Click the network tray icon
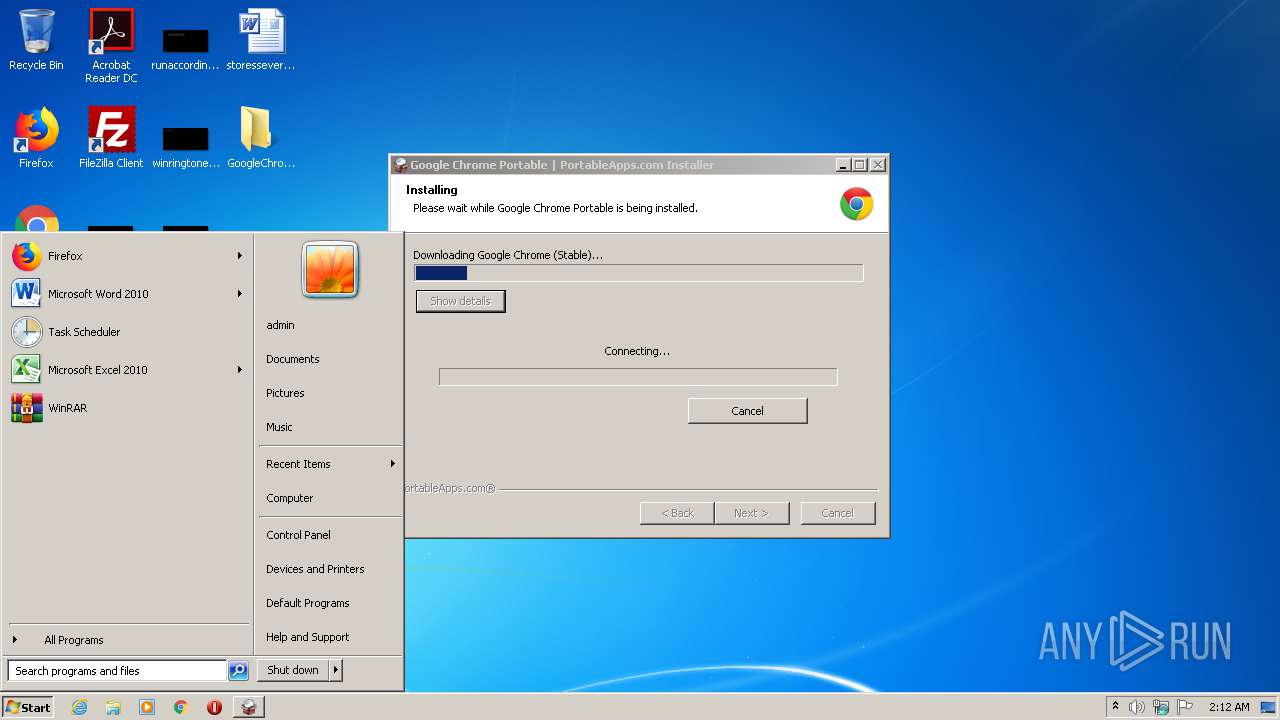The width and height of the screenshot is (1280, 720). [x=1161, y=707]
